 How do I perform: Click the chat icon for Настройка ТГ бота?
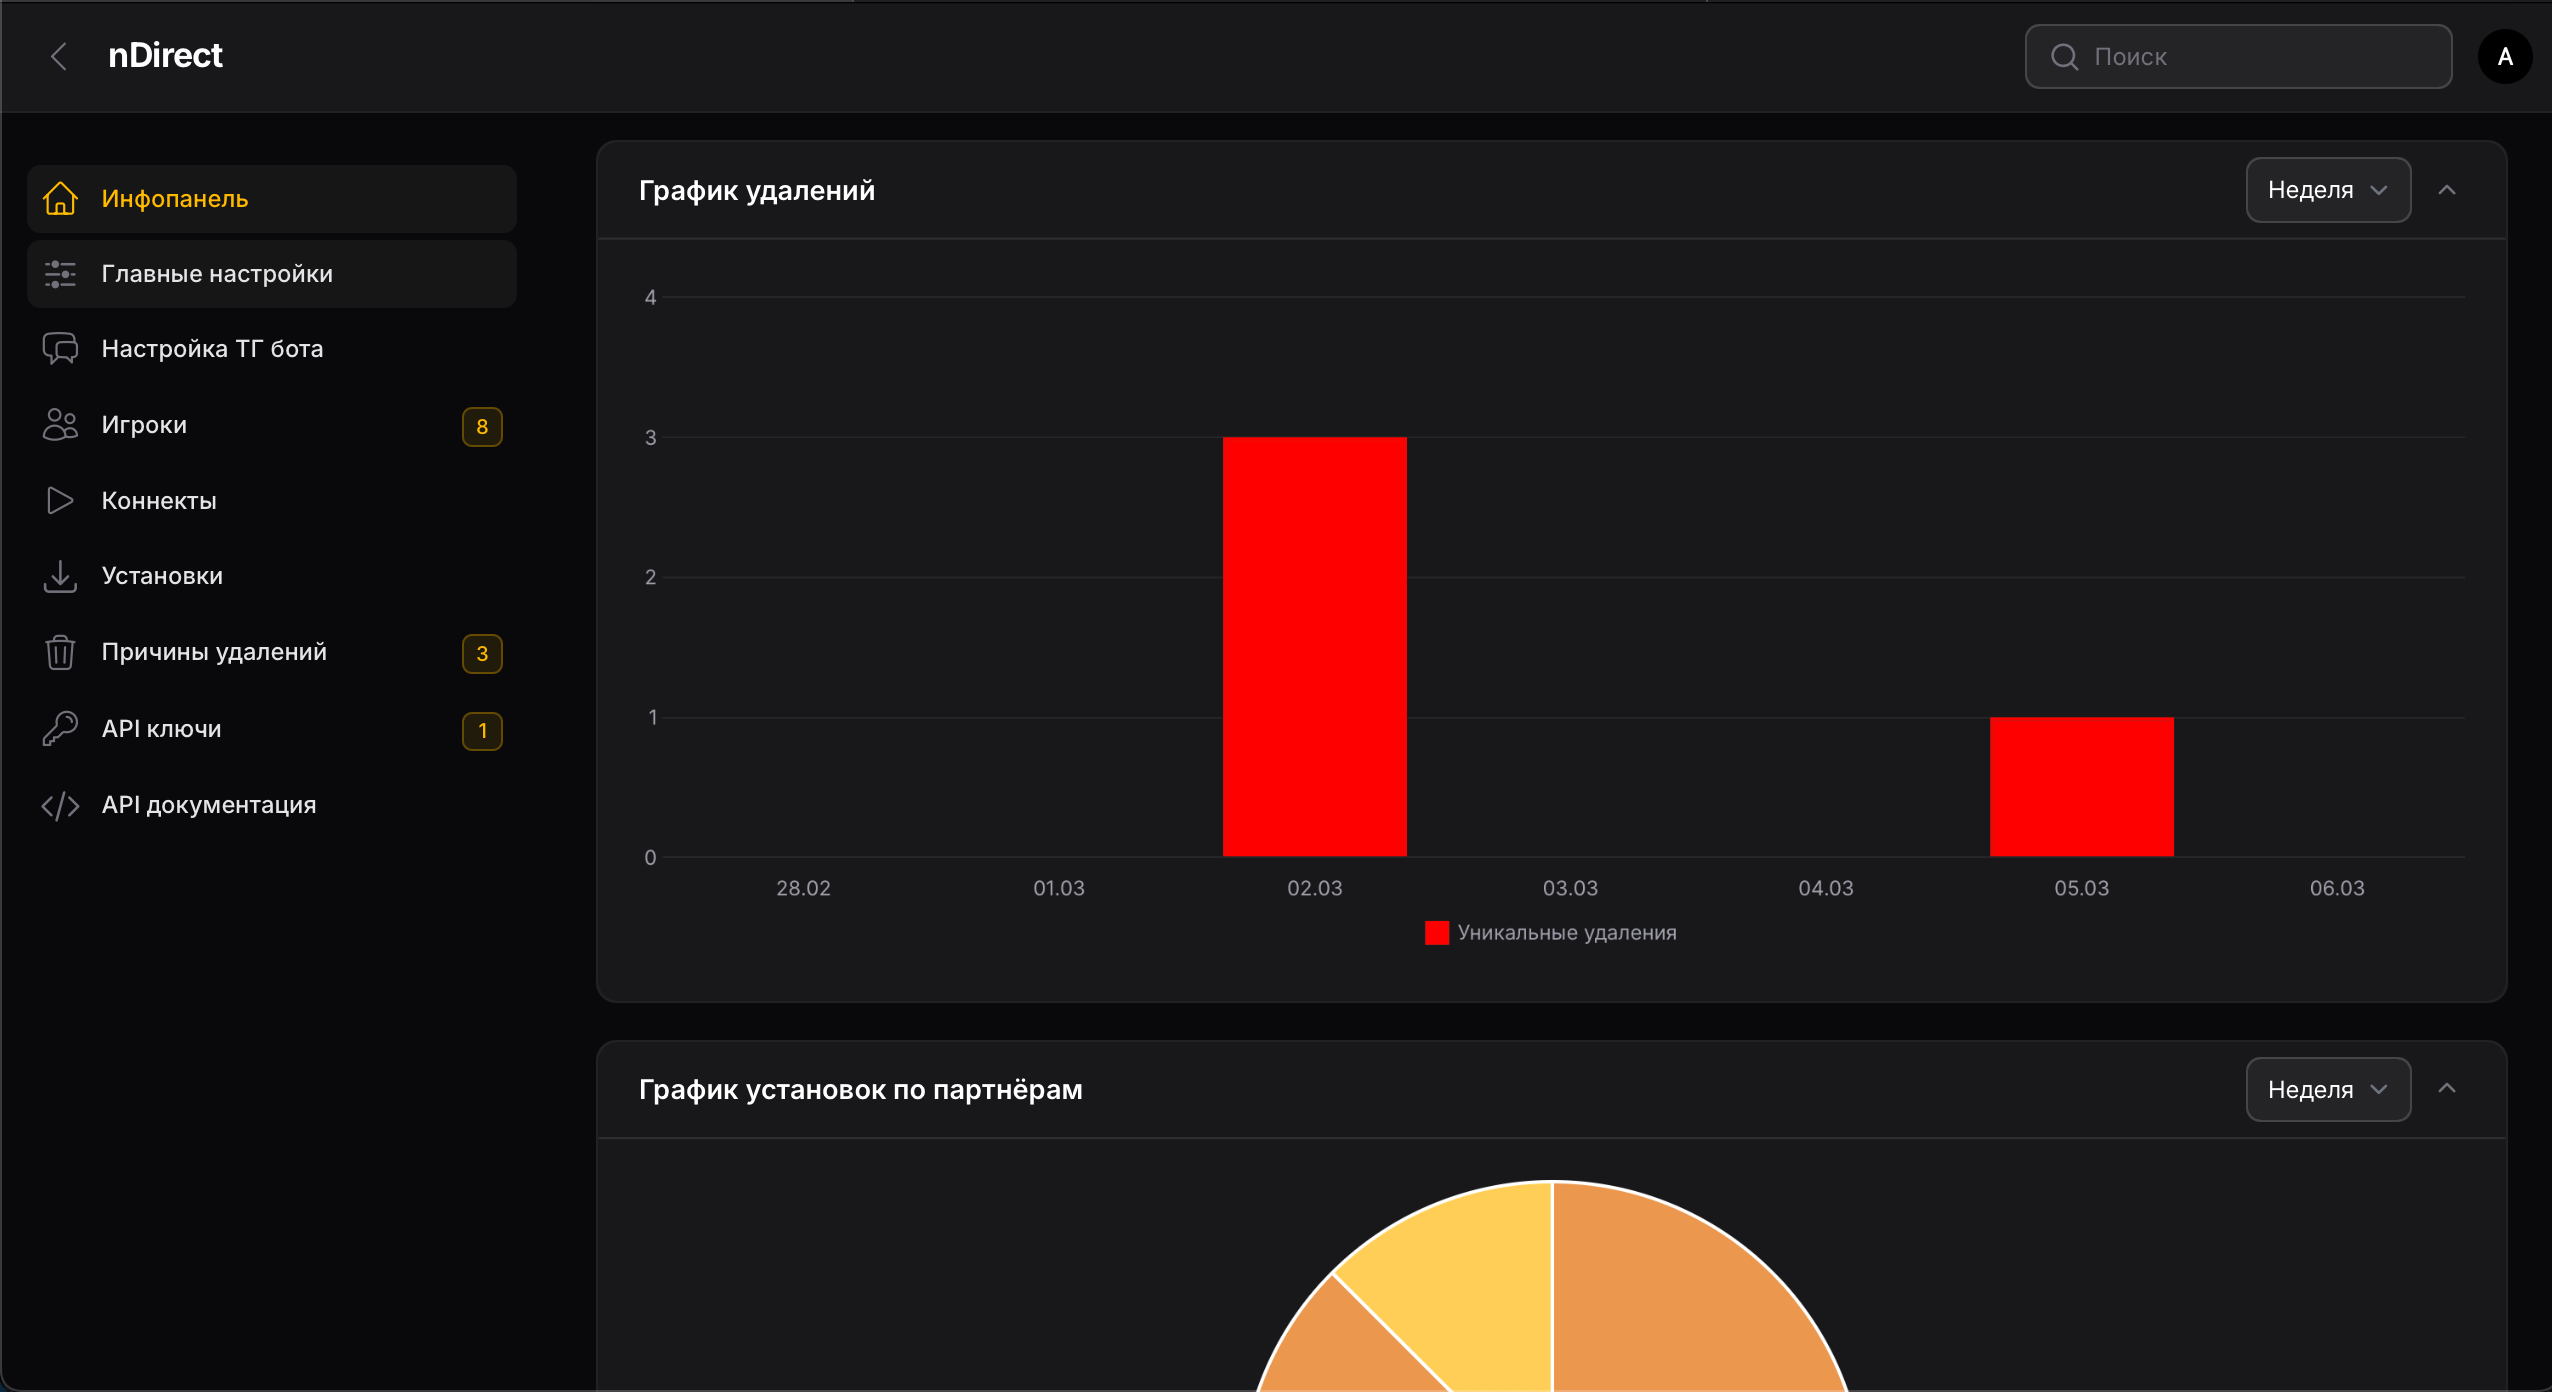point(60,349)
